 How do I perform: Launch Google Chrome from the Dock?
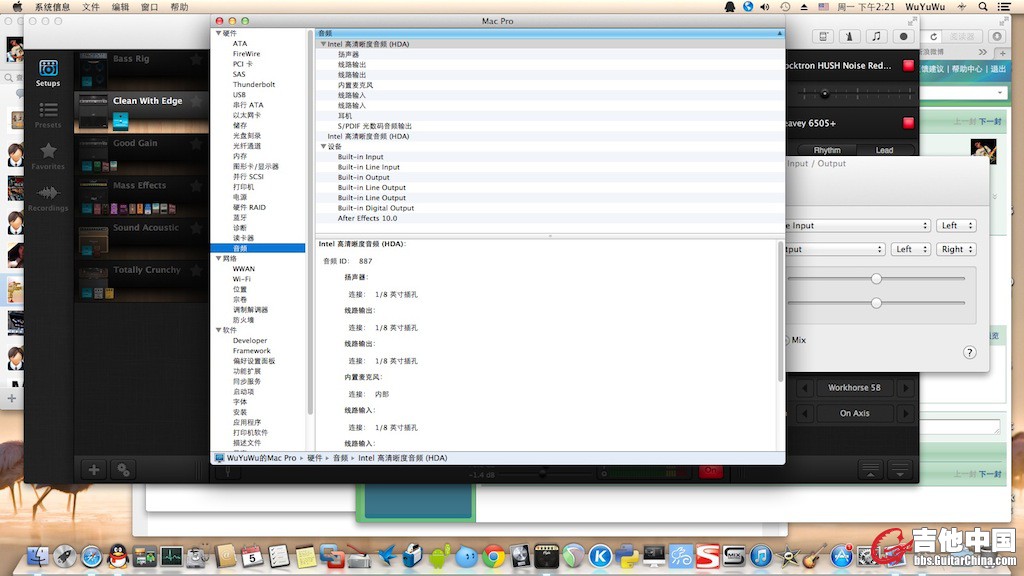pyautogui.click(x=494, y=556)
